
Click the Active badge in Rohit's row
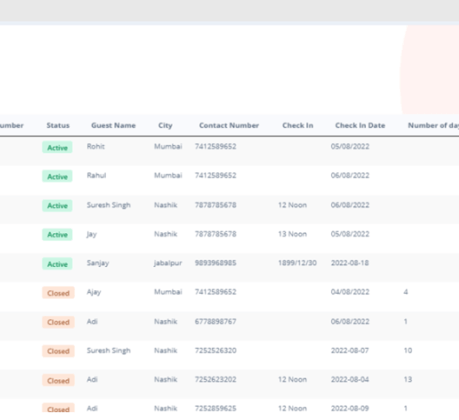[x=57, y=147]
